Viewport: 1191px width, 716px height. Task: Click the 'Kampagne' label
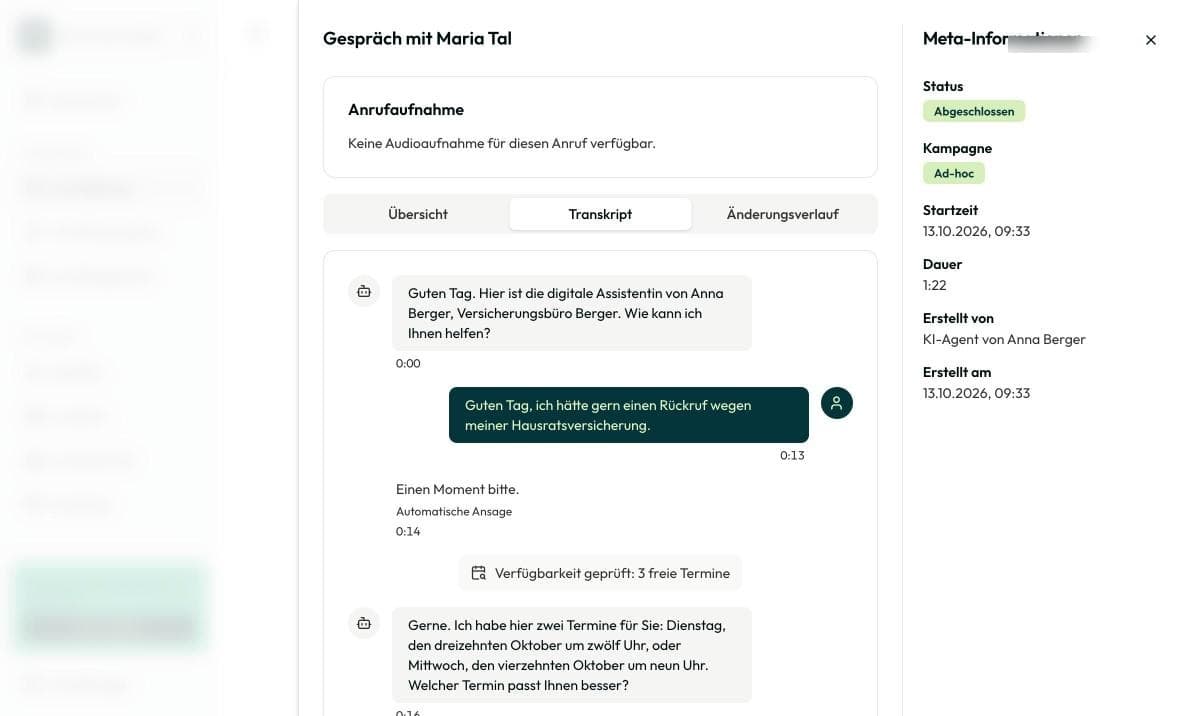pyautogui.click(x=957, y=148)
